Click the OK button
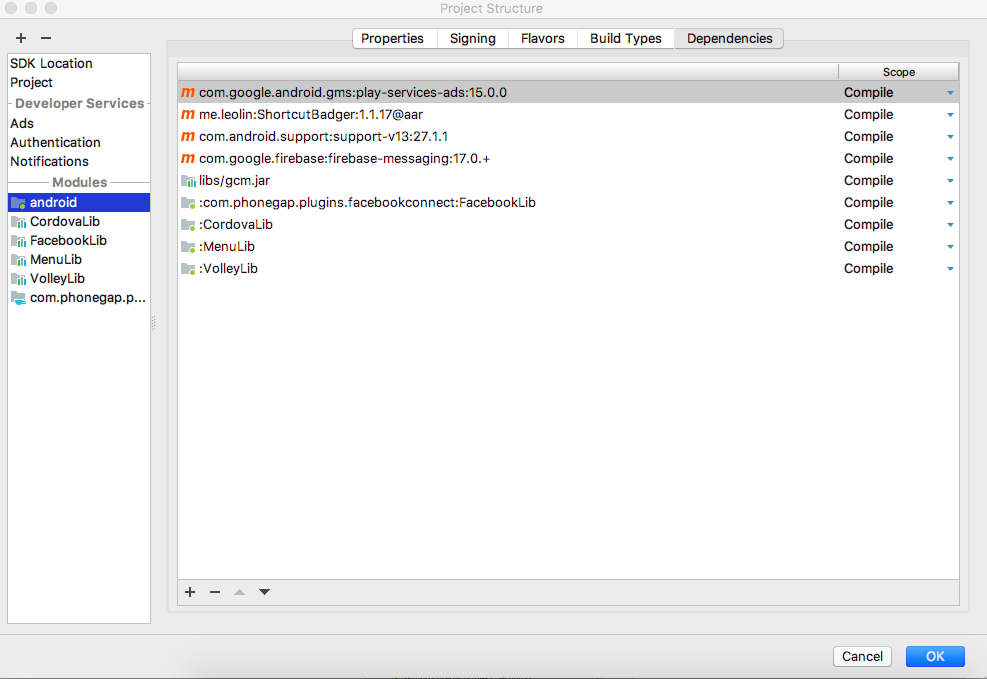The height and width of the screenshot is (679, 987). coord(935,656)
